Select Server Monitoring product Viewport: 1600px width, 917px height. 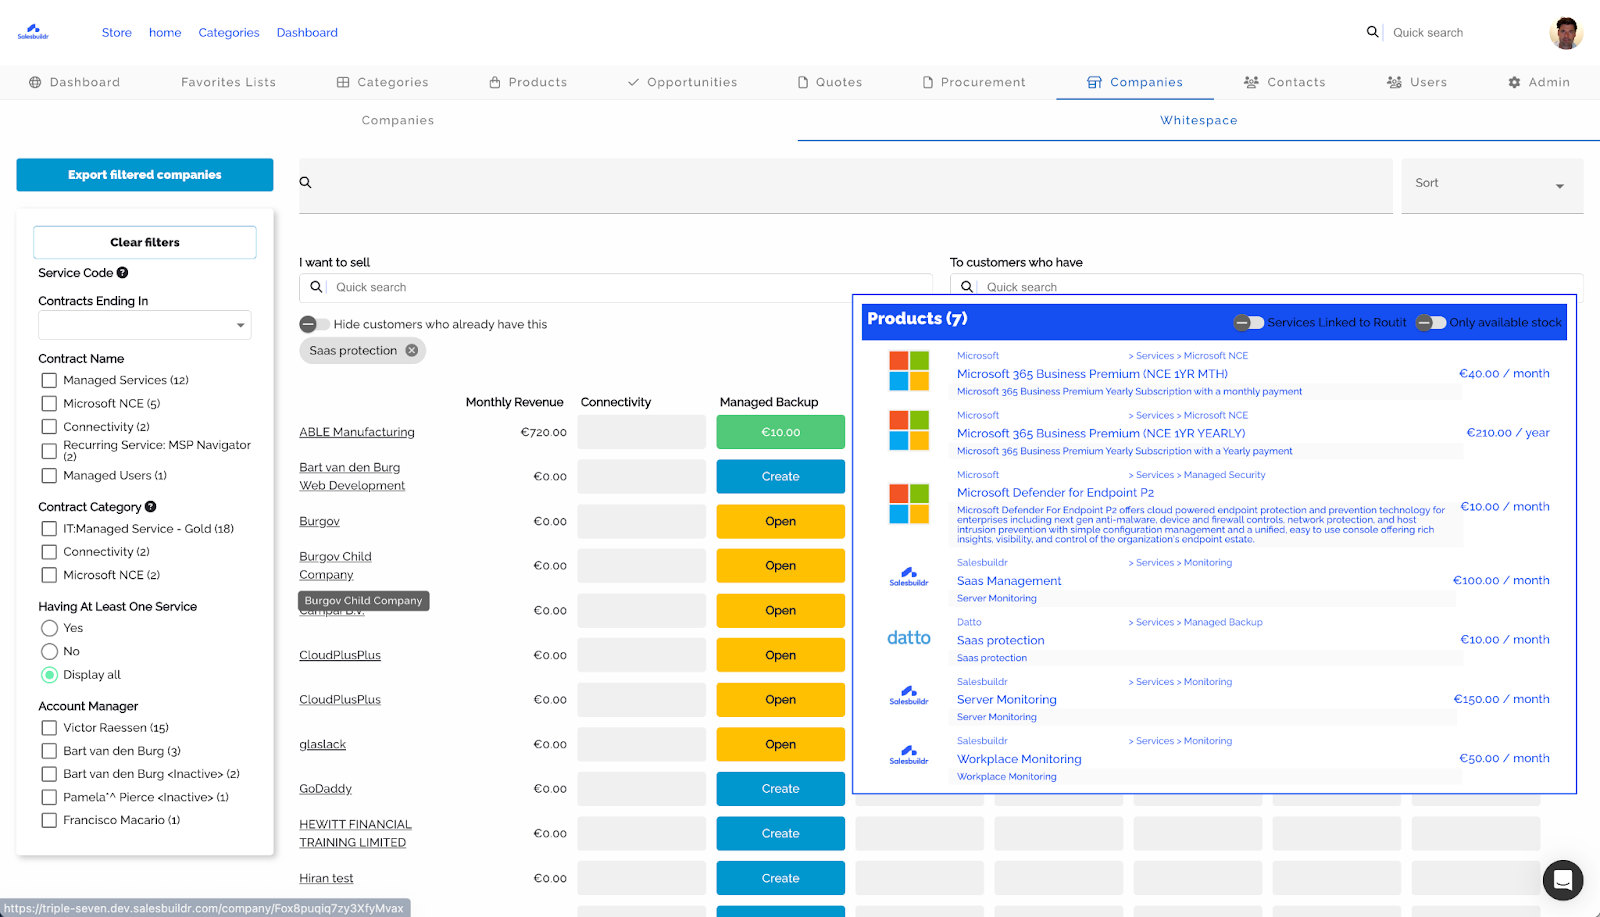(1007, 699)
